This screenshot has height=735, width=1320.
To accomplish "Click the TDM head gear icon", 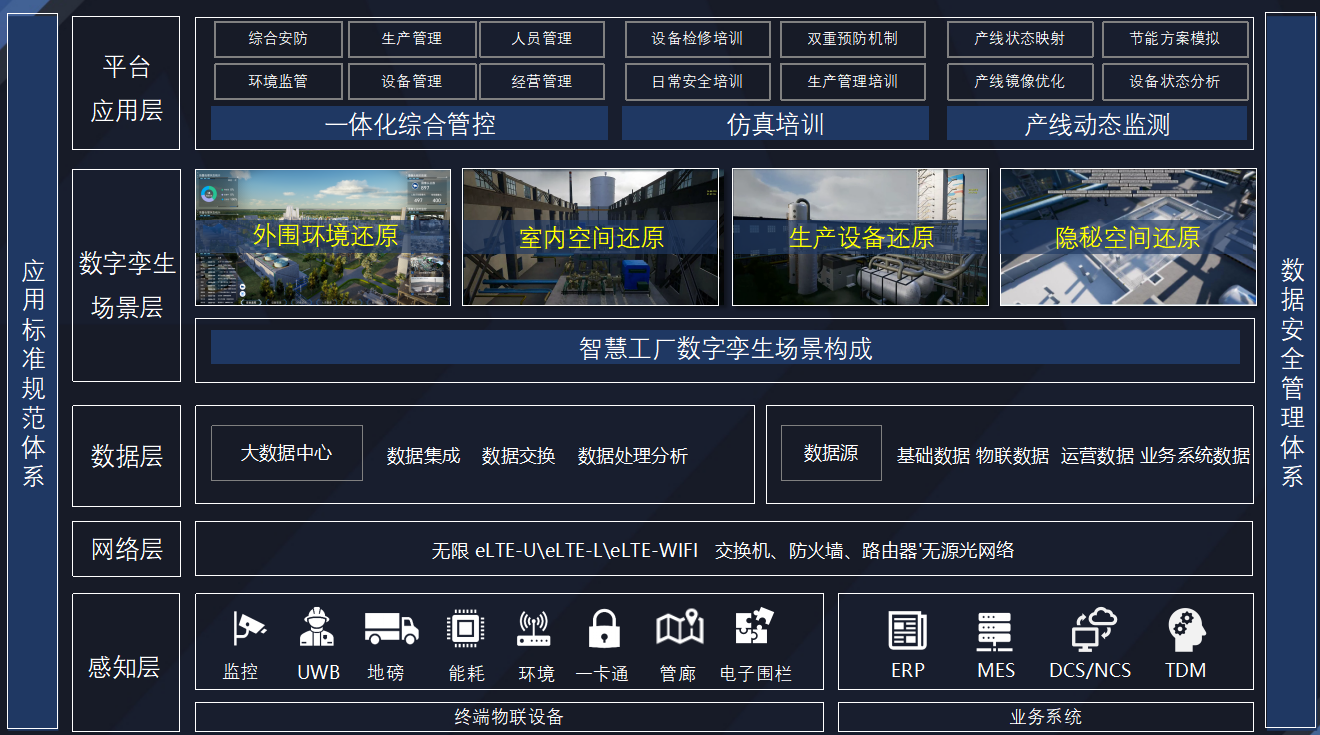I will (x=1186, y=630).
